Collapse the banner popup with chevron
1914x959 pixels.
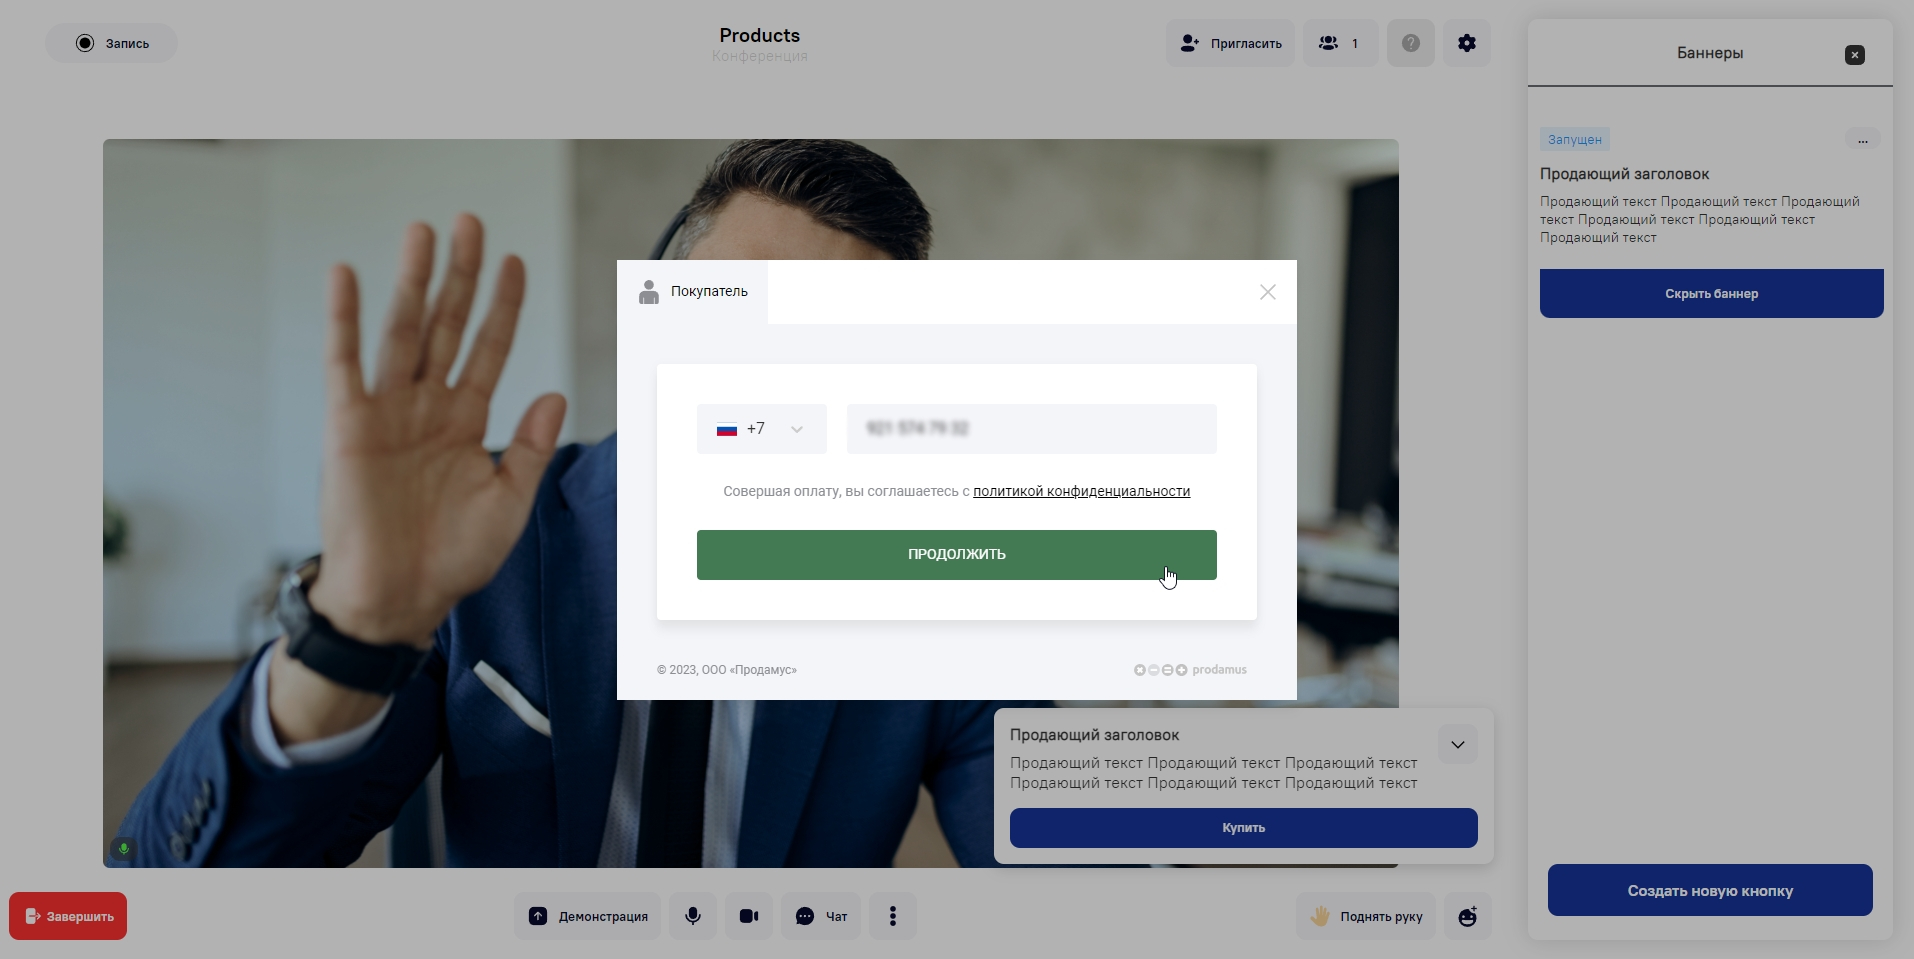(1458, 744)
